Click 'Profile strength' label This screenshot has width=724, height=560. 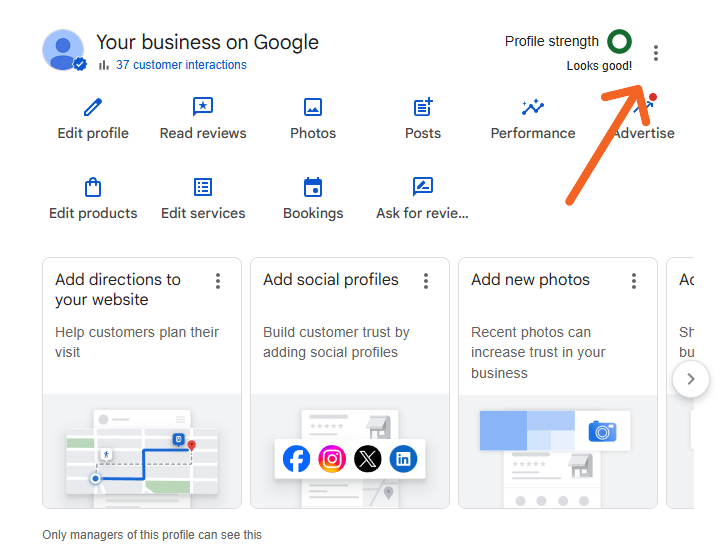point(551,42)
